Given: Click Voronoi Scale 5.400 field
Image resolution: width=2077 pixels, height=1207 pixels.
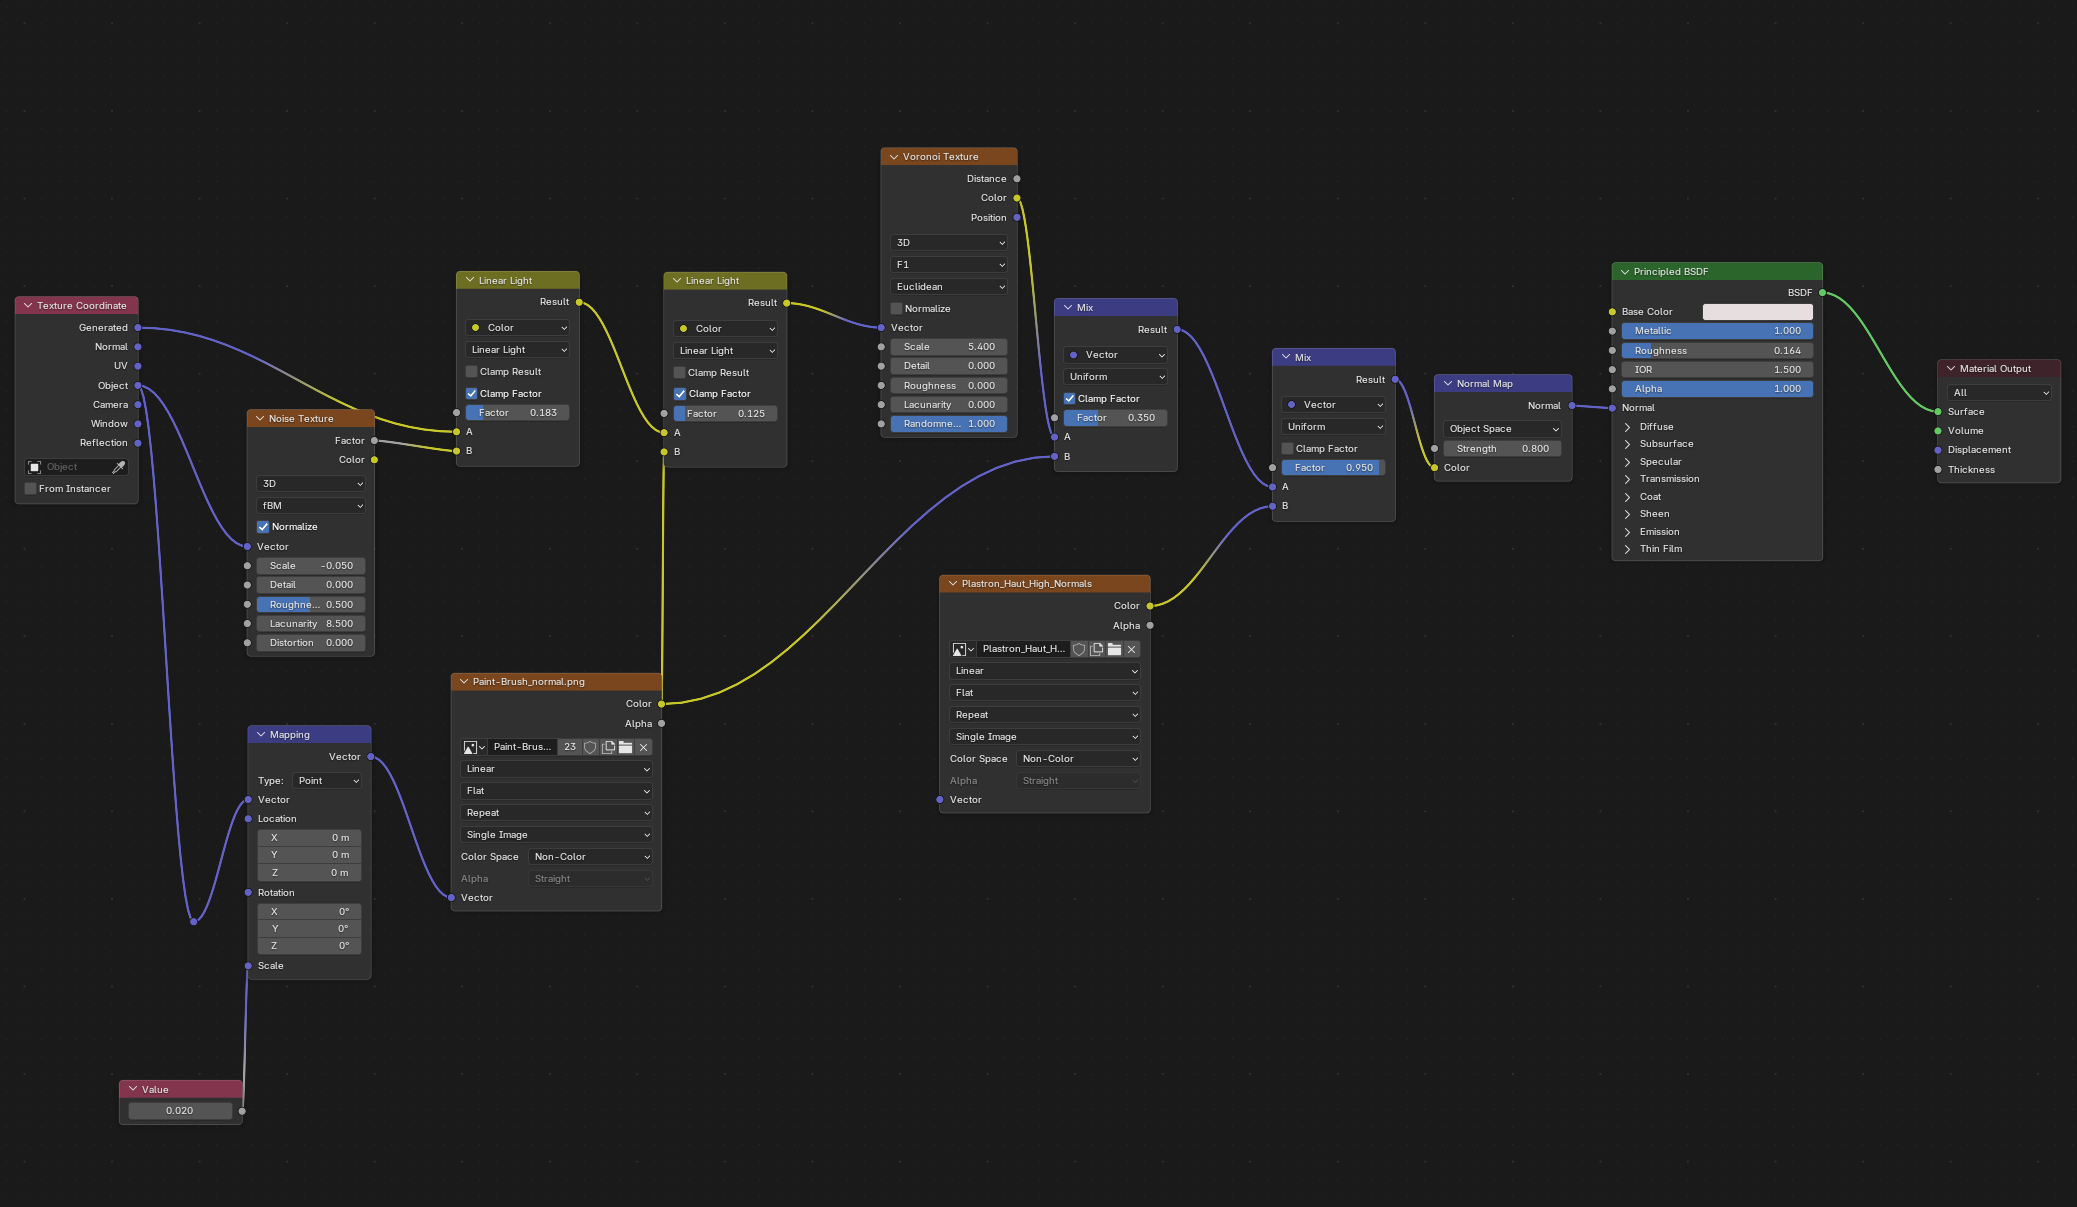Looking at the screenshot, I should [949, 347].
